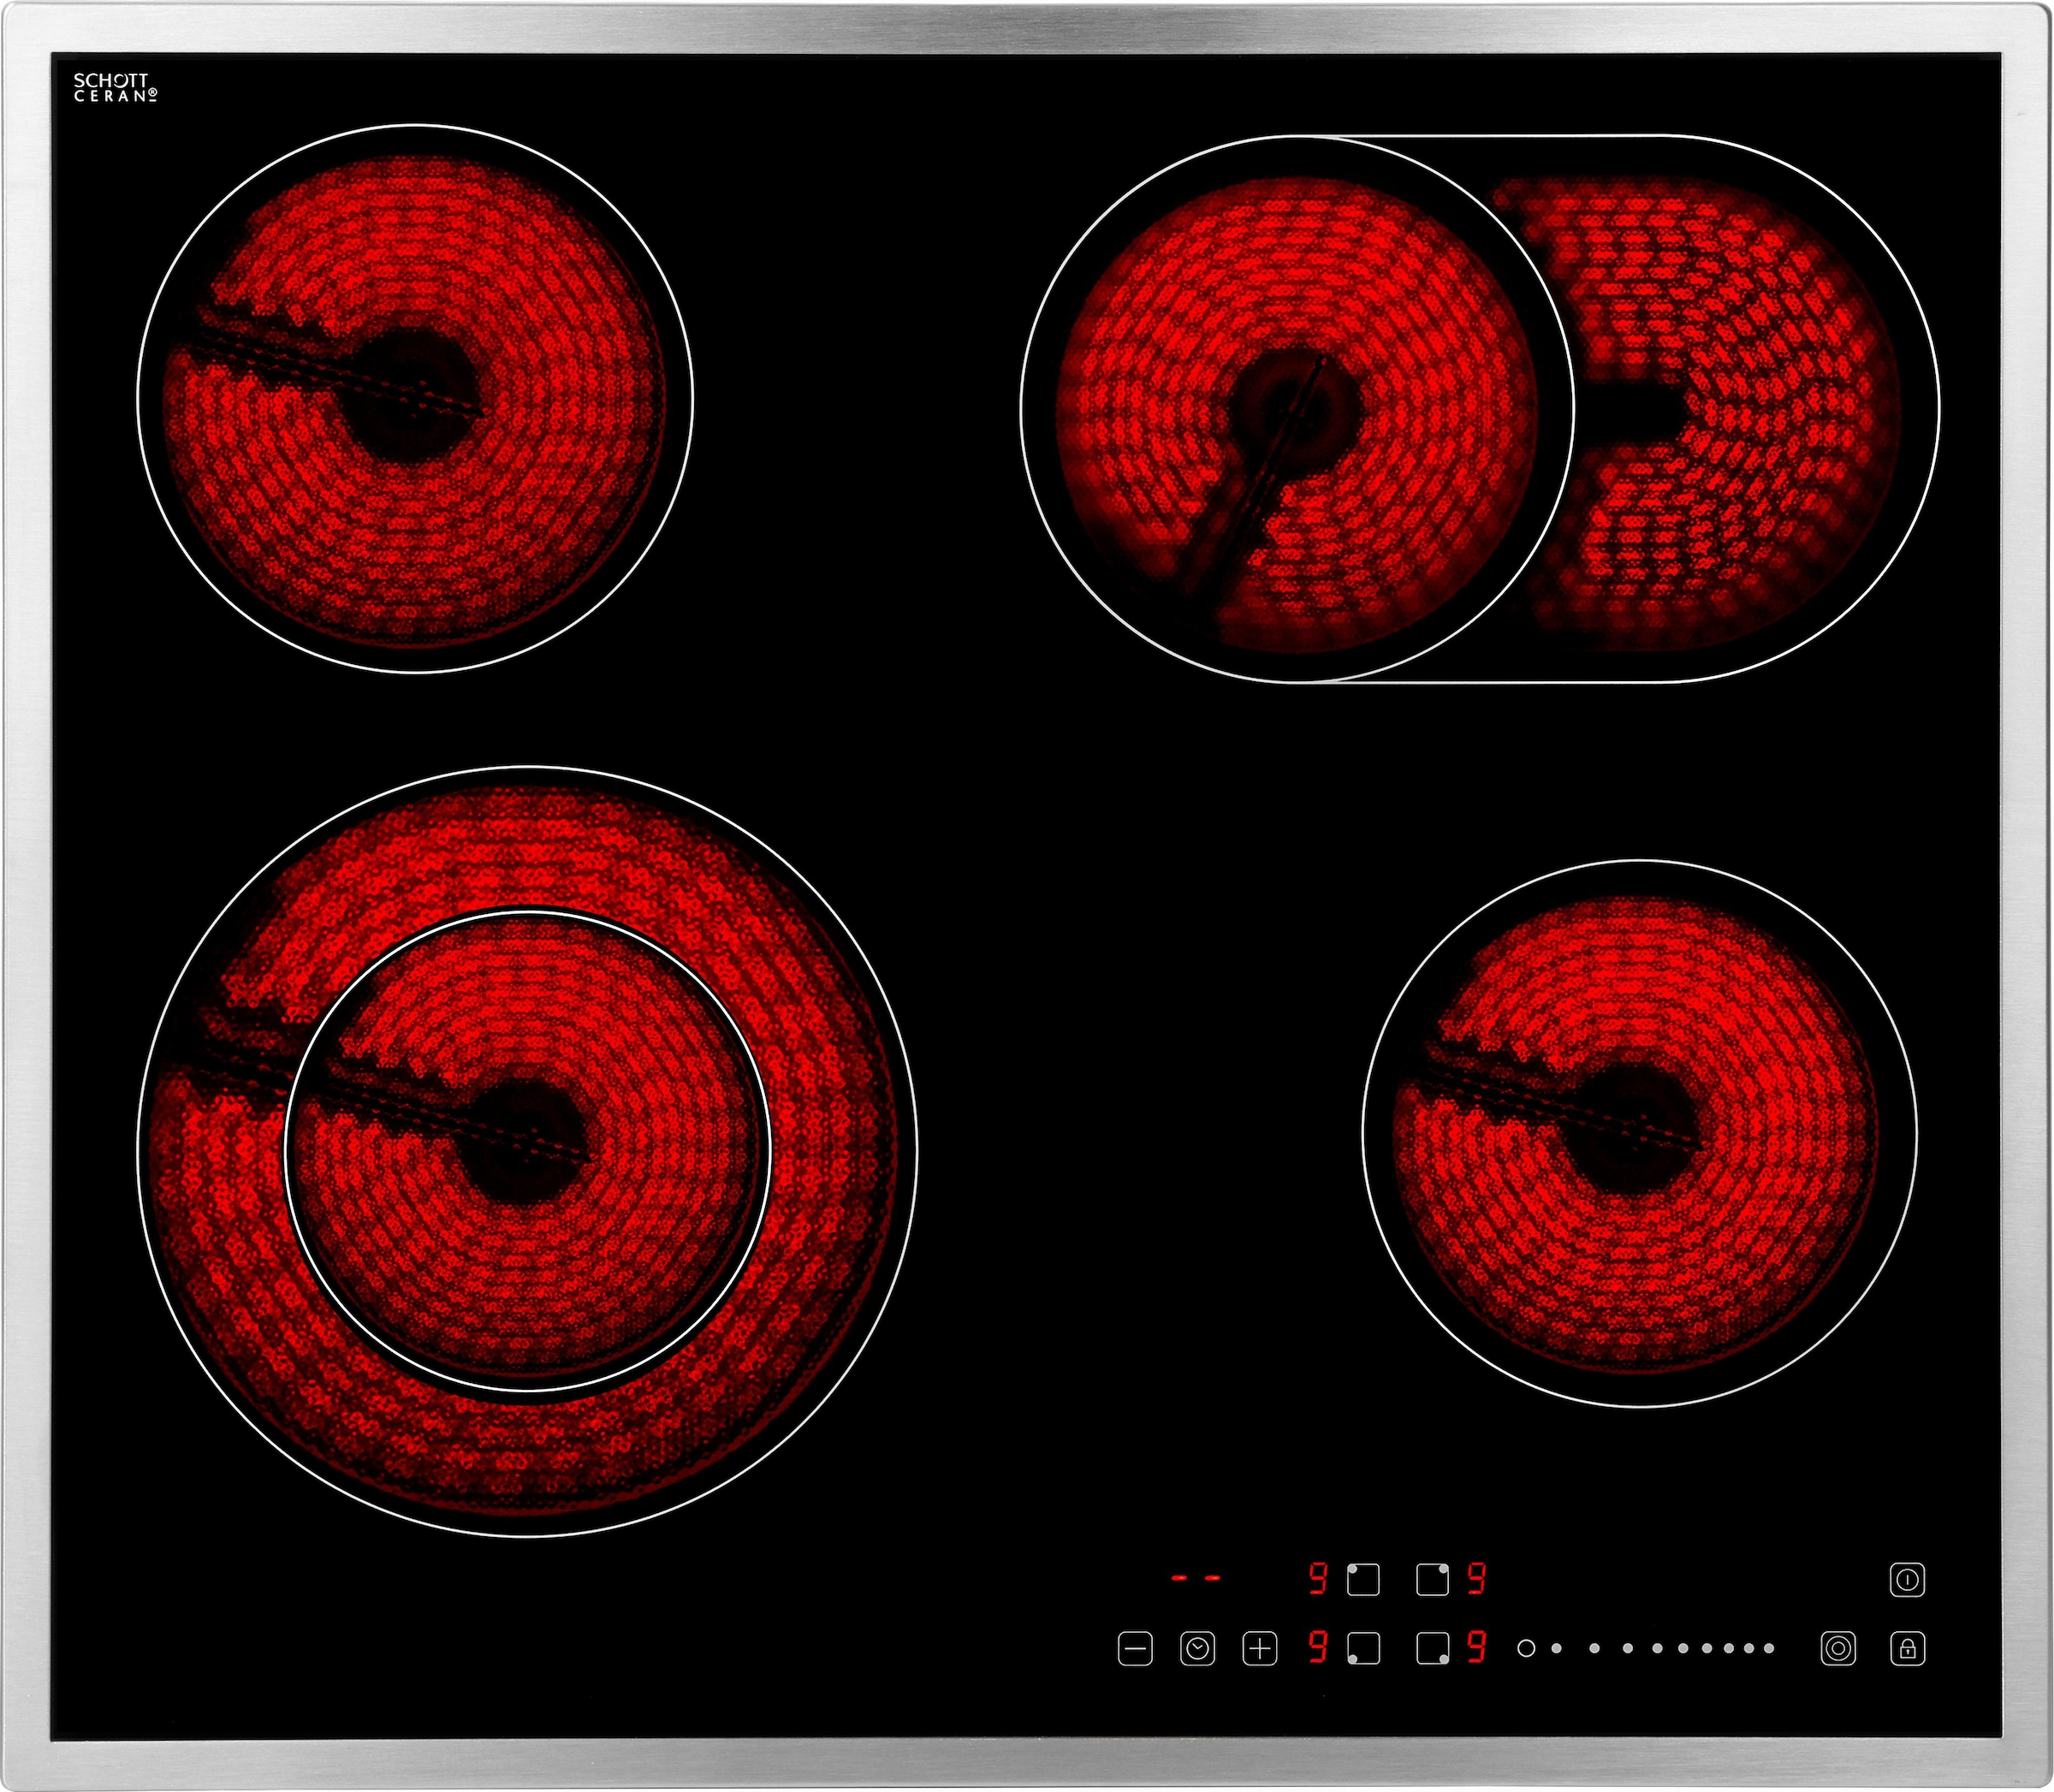Tap the child lock padlock button
This screenshot has height=1792, width=2054.
(x=1907, y=1647)
